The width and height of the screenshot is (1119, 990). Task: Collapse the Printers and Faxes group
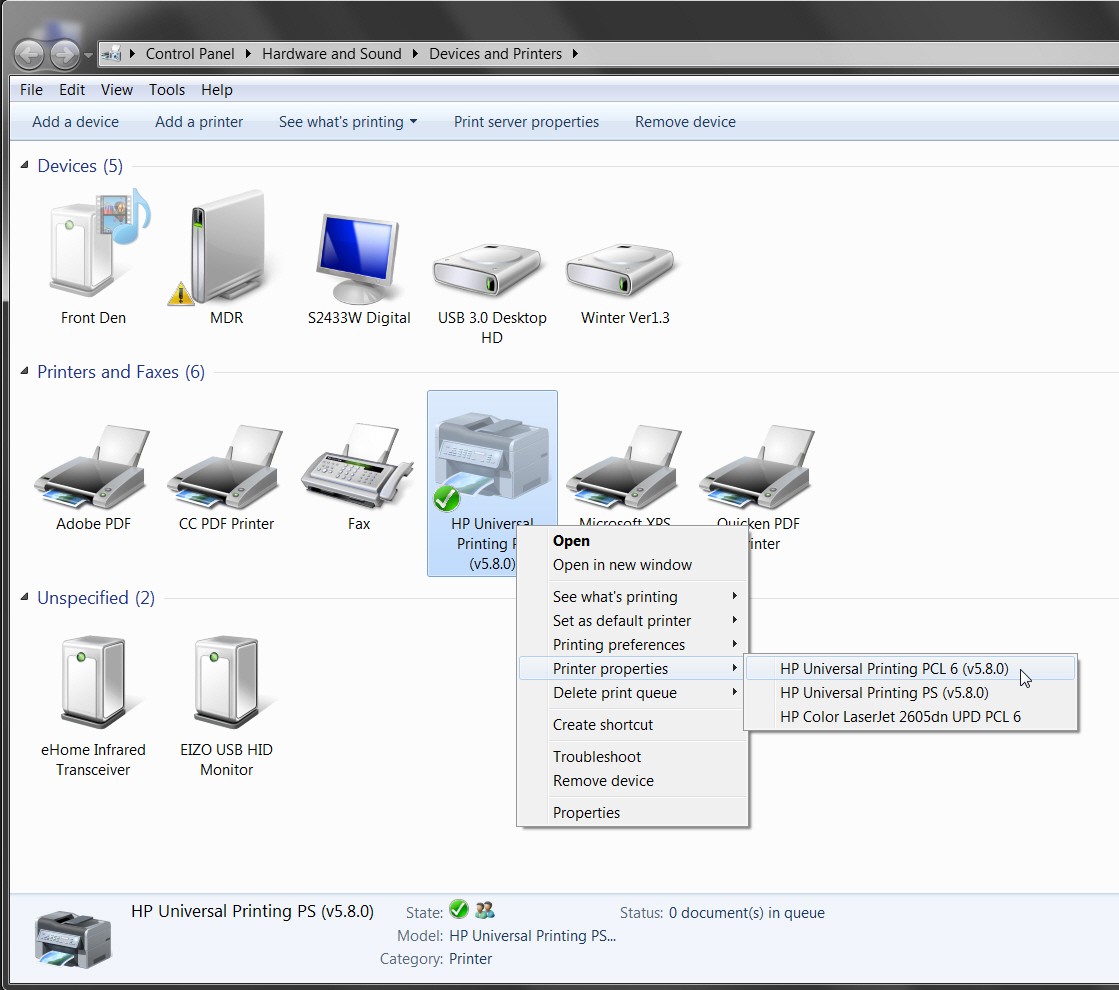[x=24, y=371]
